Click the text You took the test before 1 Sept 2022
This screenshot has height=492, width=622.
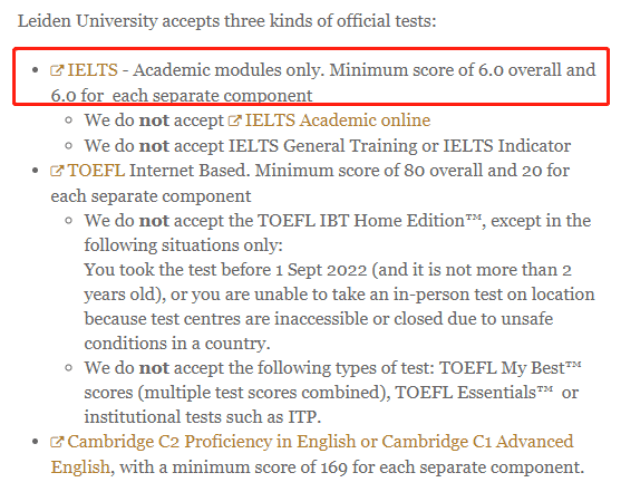click(225, 270)
